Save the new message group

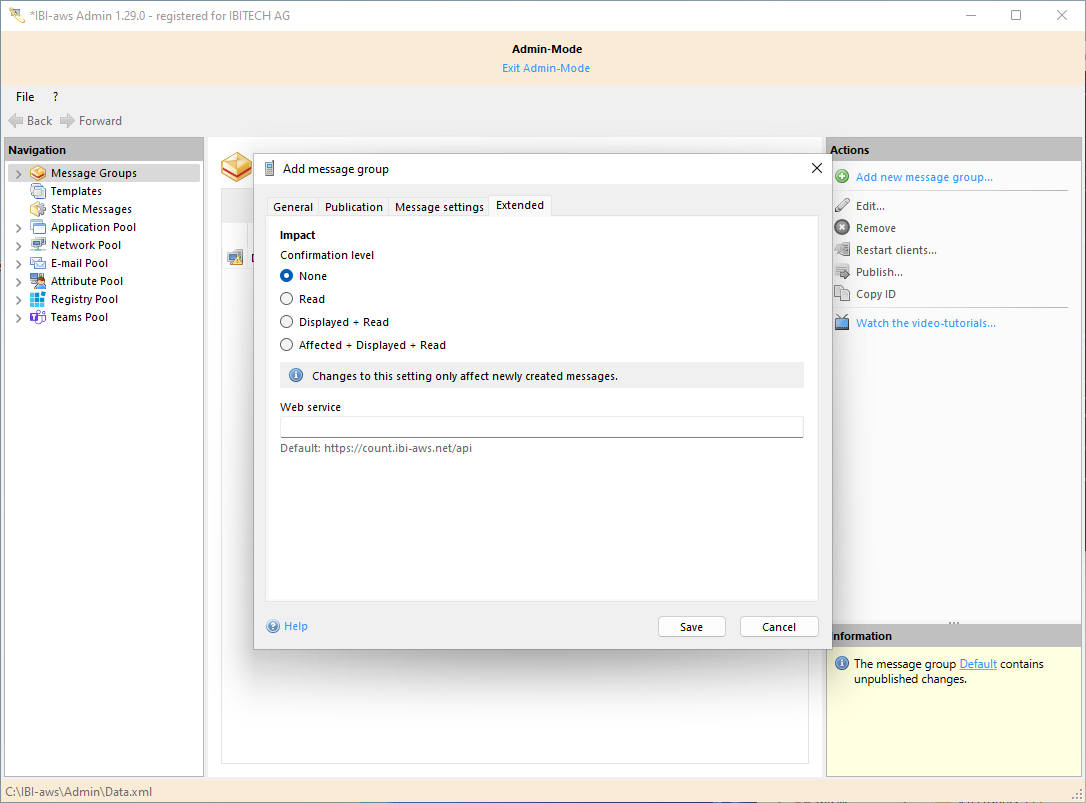coord(691,627)
